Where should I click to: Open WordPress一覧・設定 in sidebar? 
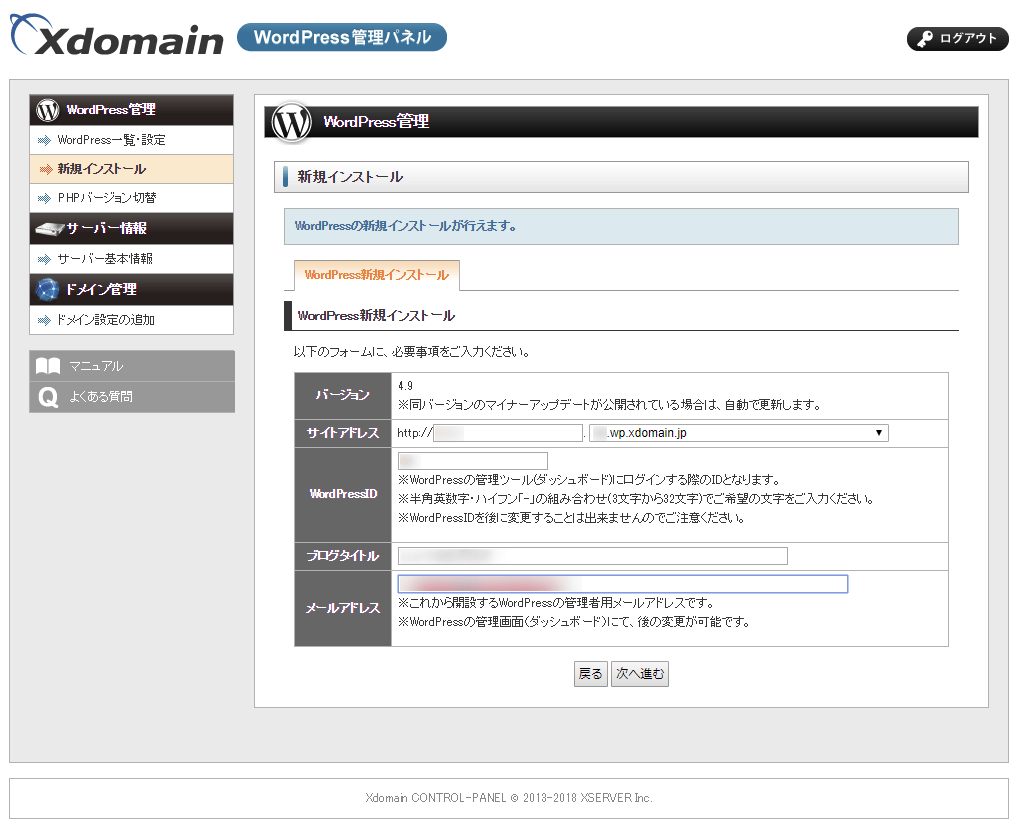coord(111,140)
